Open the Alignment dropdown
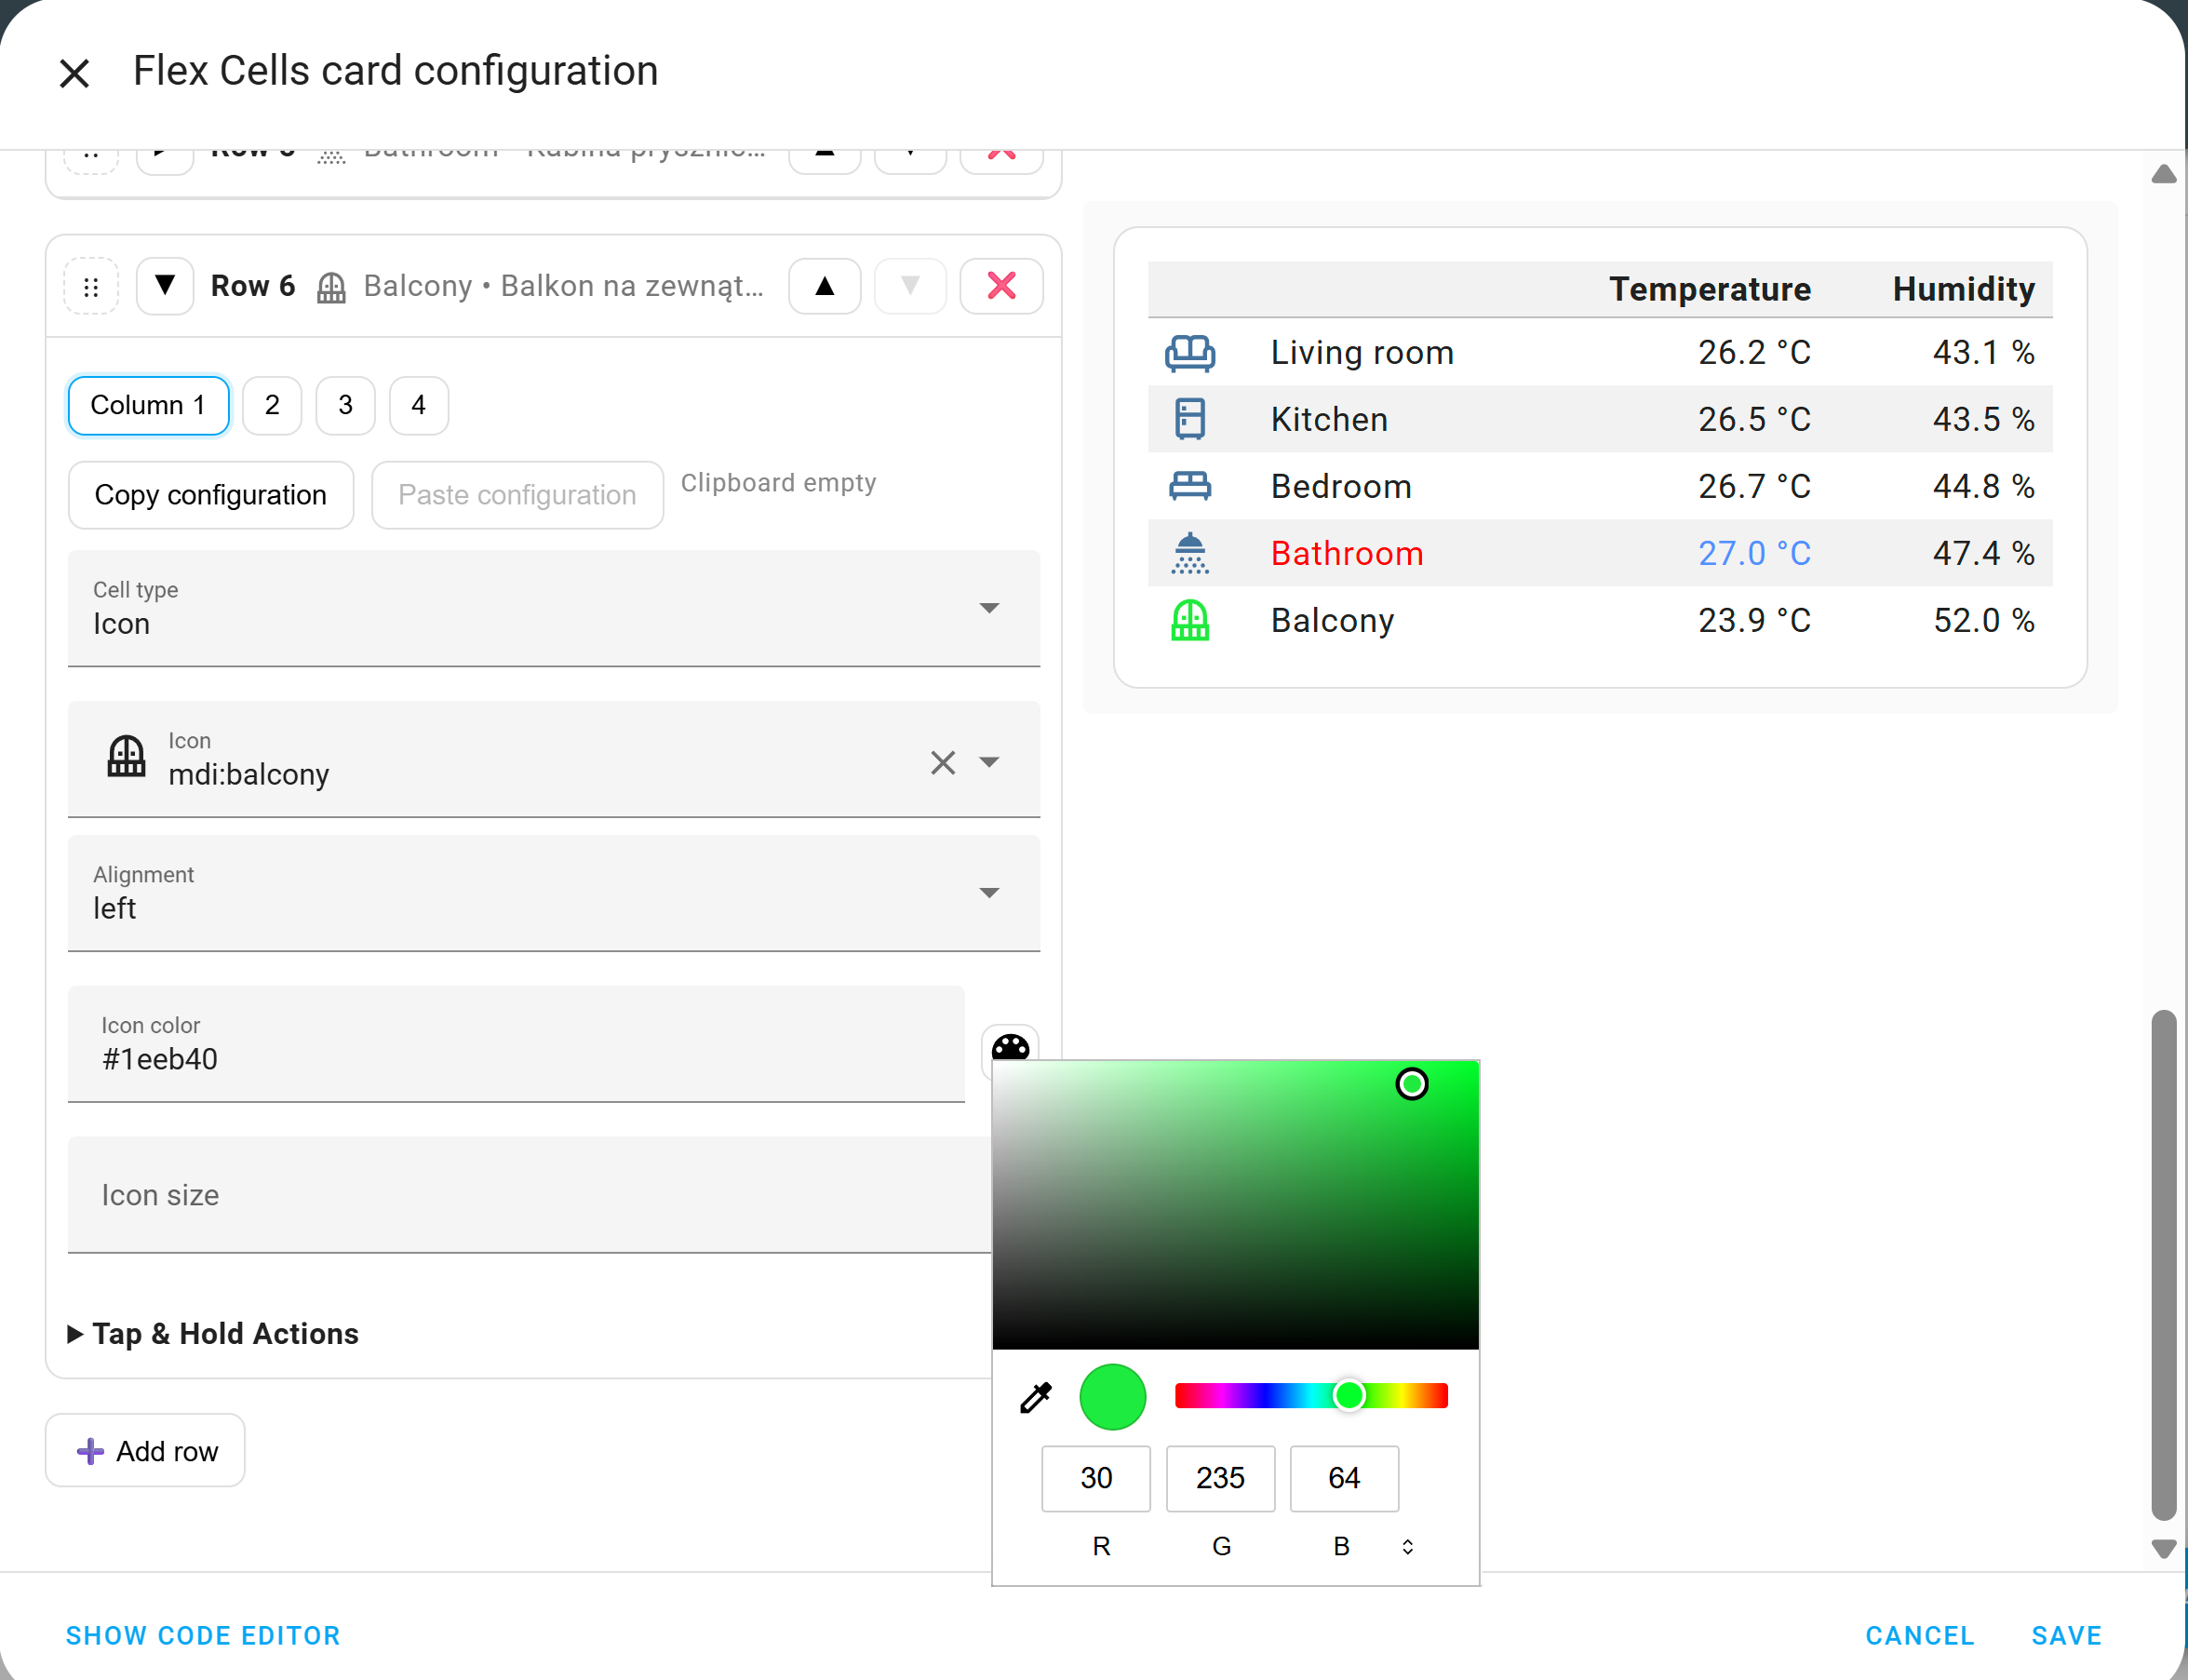The height and width of the screenshot is (1680, 2188). (553, 893)
